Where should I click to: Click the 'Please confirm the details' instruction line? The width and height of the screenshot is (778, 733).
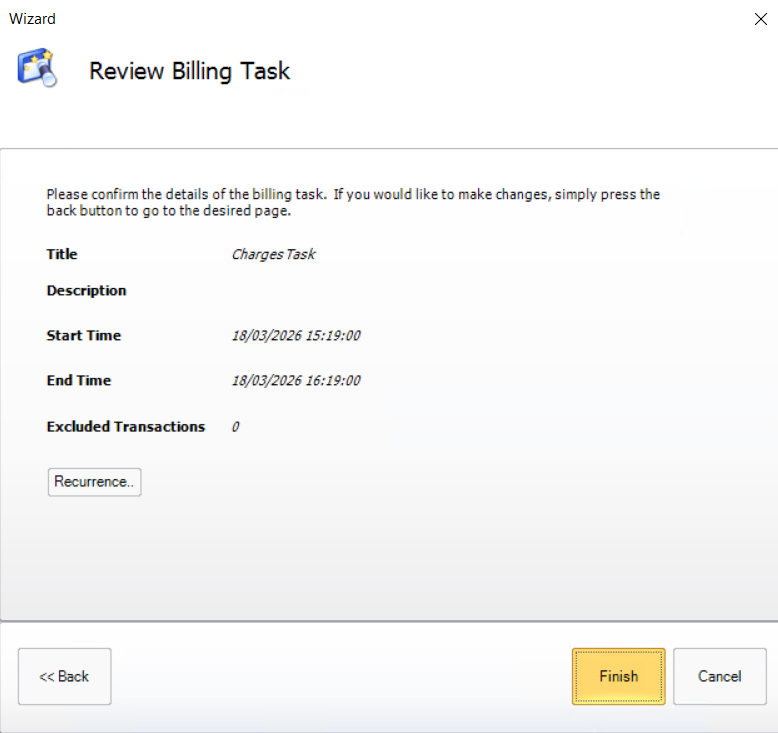point(353,194)
